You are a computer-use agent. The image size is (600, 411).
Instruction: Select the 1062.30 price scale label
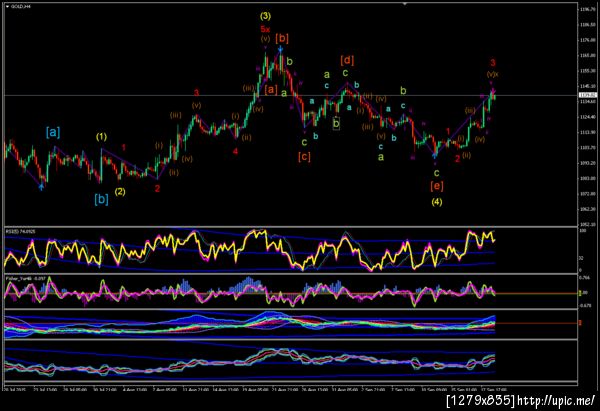(x=588, y=209)
